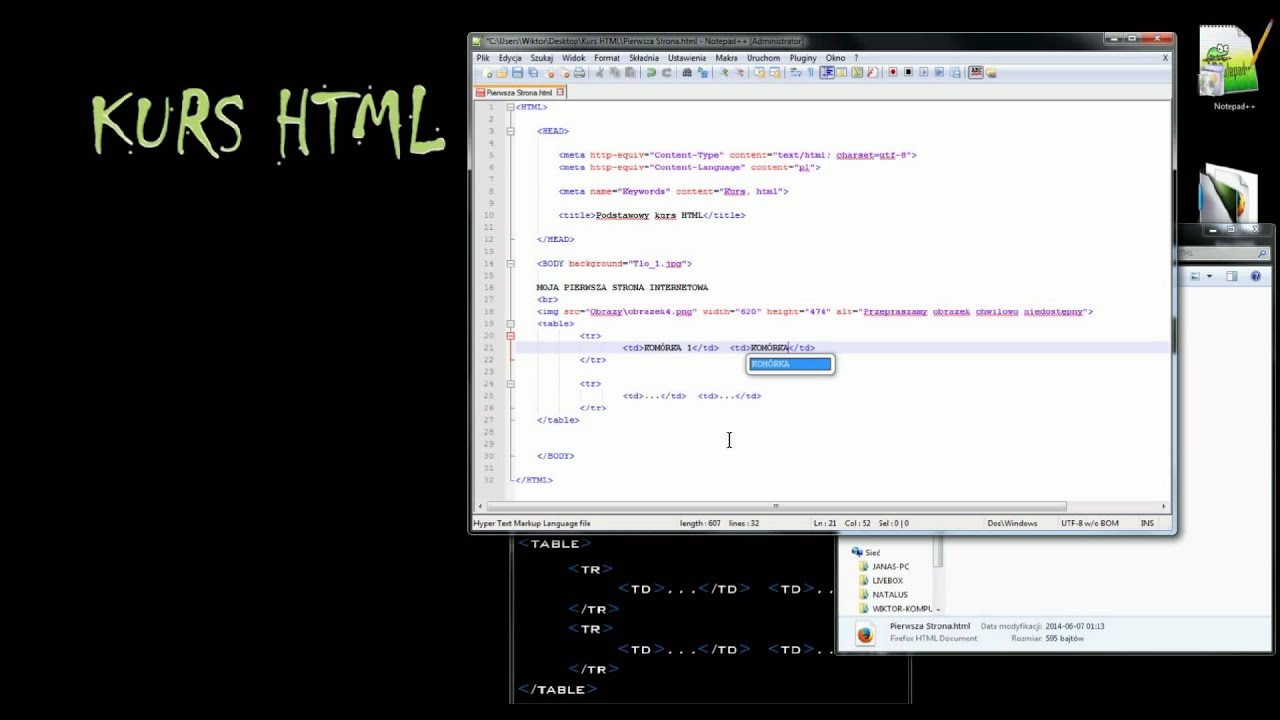Click the Explorer help question icon
The height and width of the screenshot is (720, 1280).
click(1258, 277)
